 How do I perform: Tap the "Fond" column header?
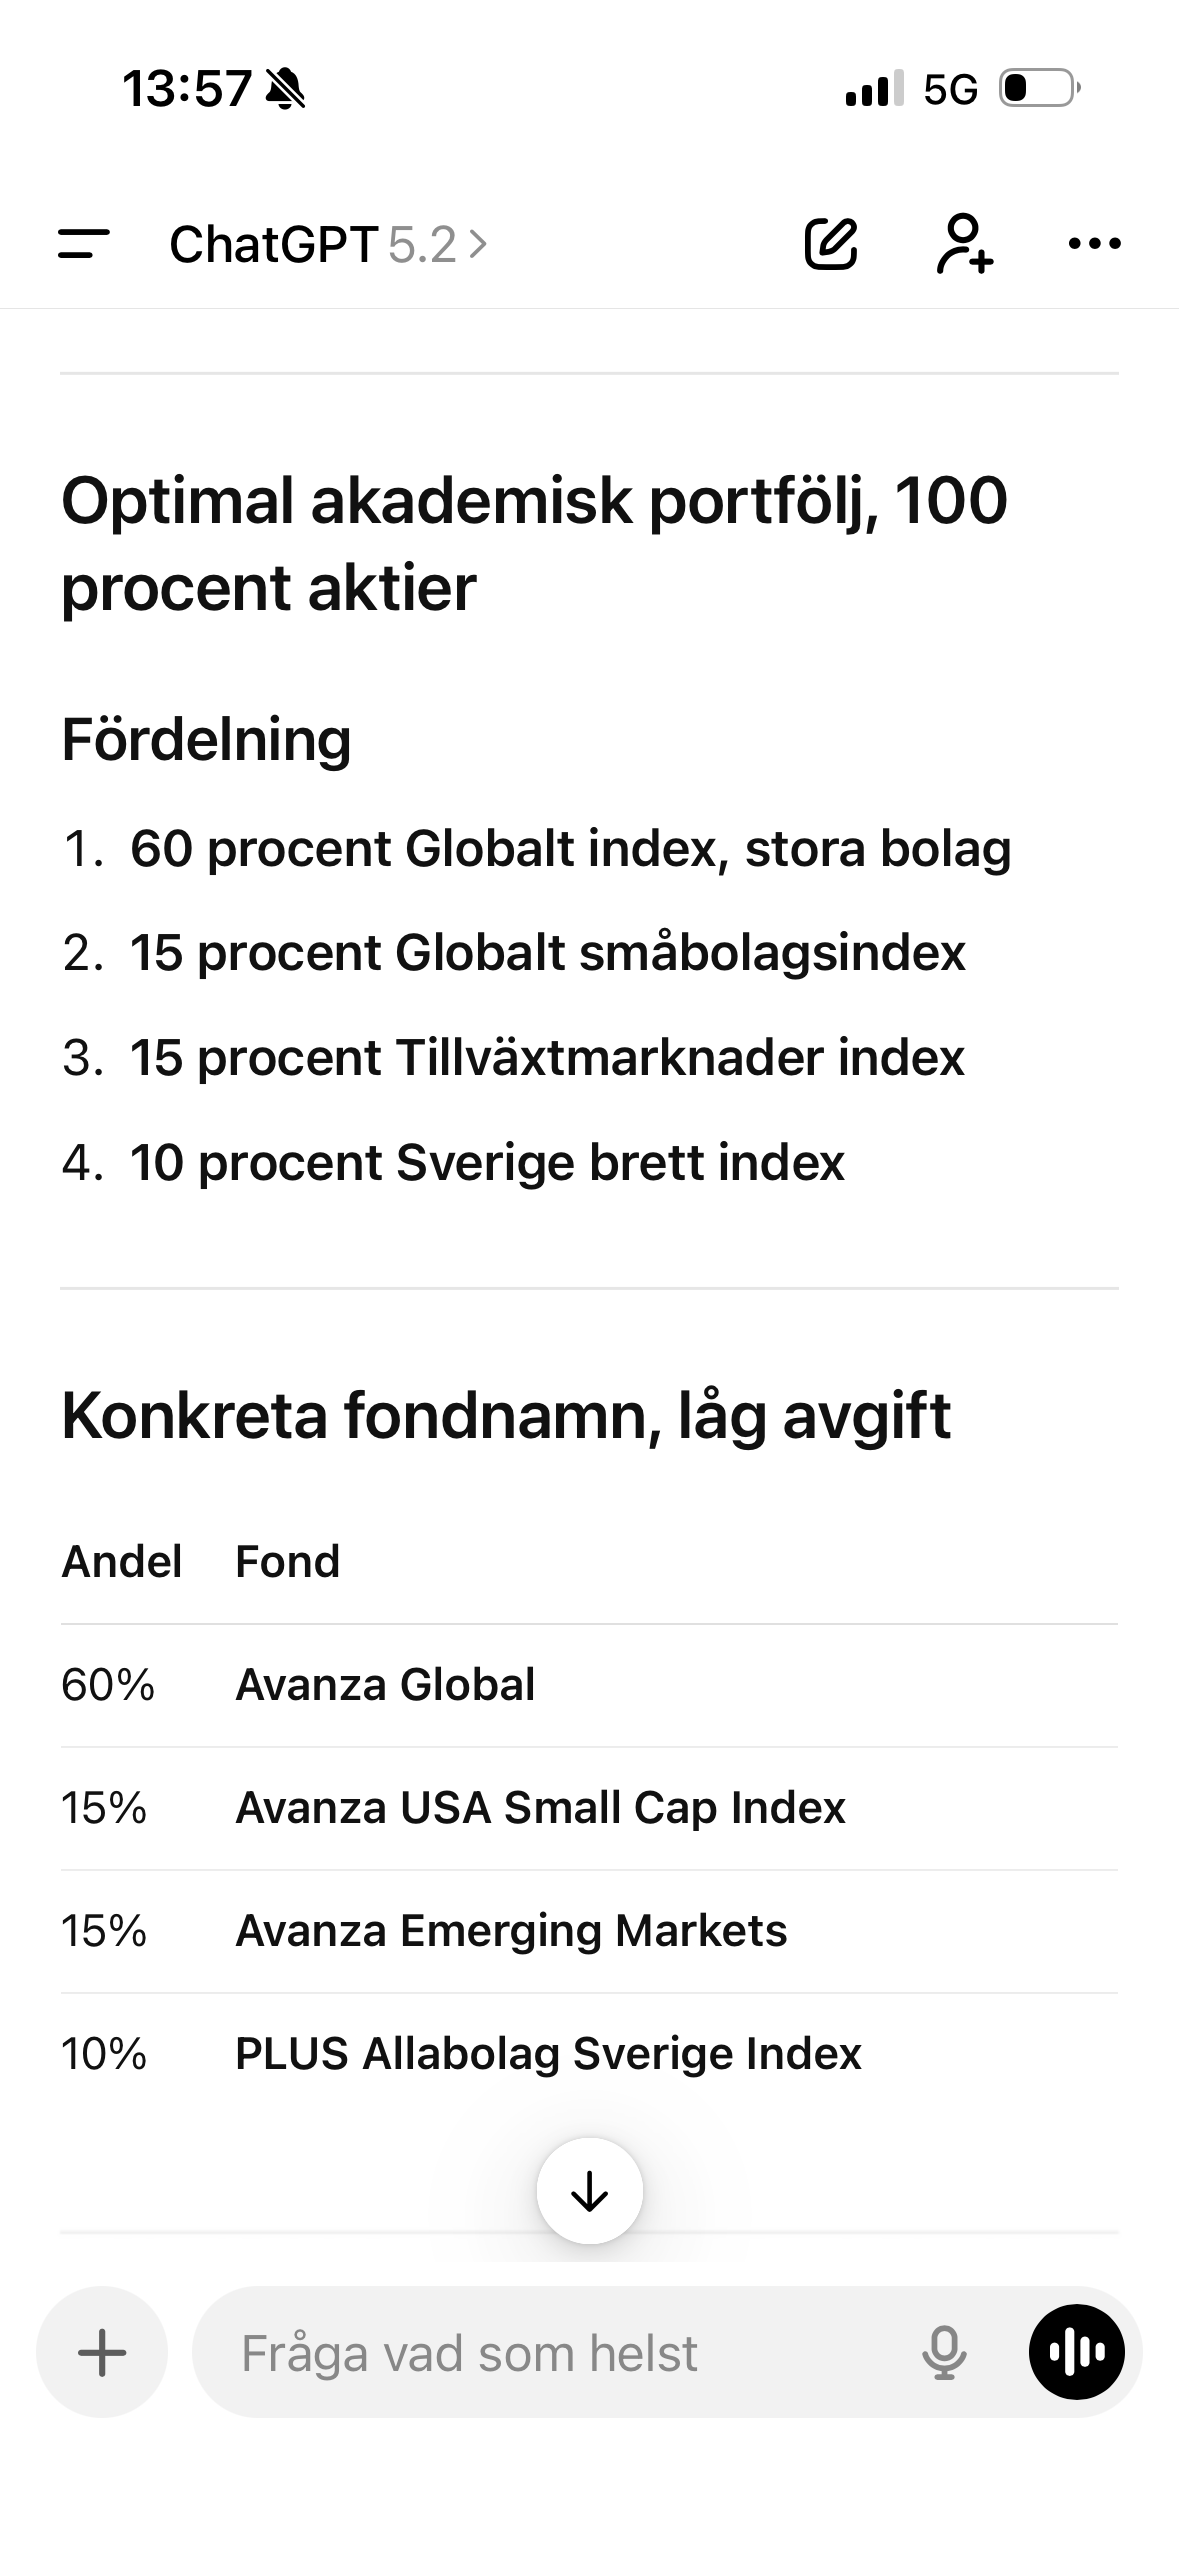pos(288,1561)
